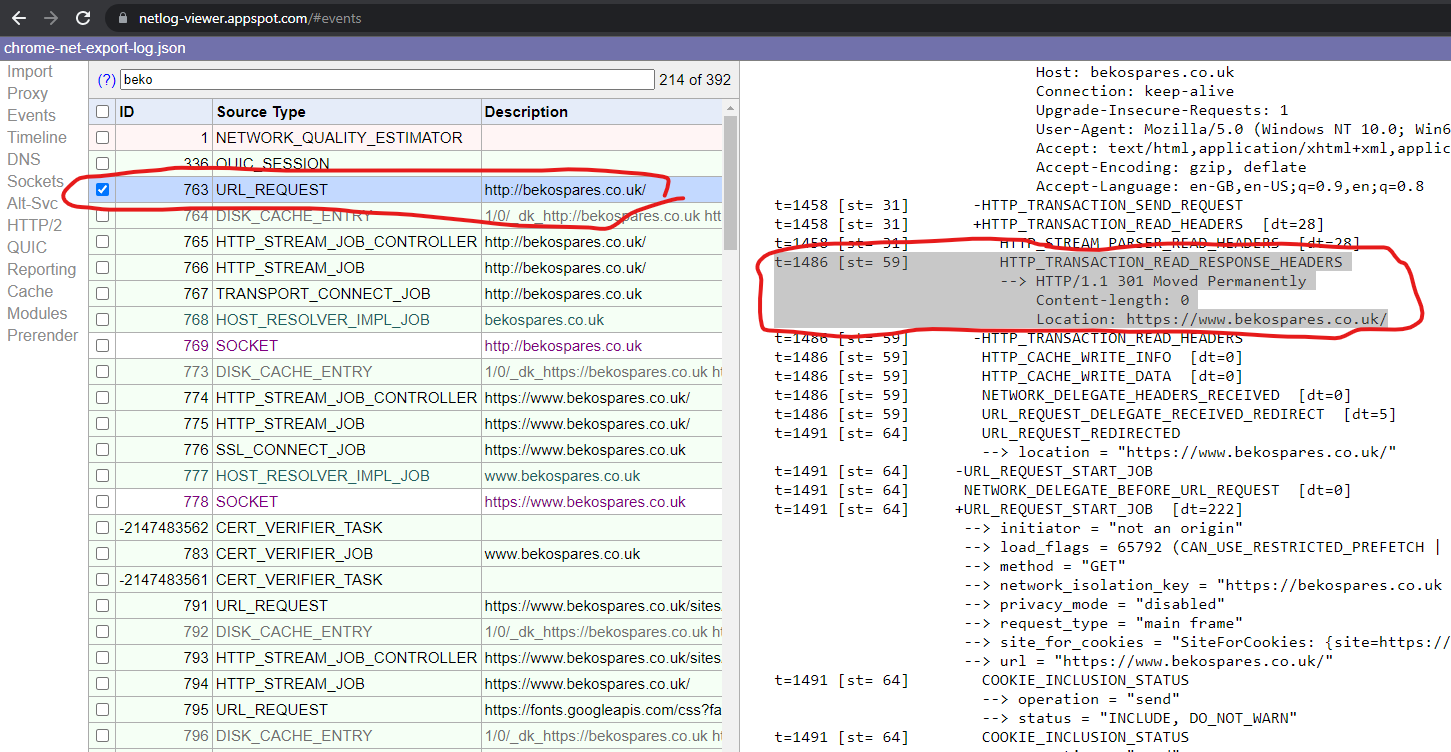Viewport: 1451px width, 752px height.
Task: Click the 'Location: https://www.bekospares.co.uk/' log line
Action: point(1211,319)
